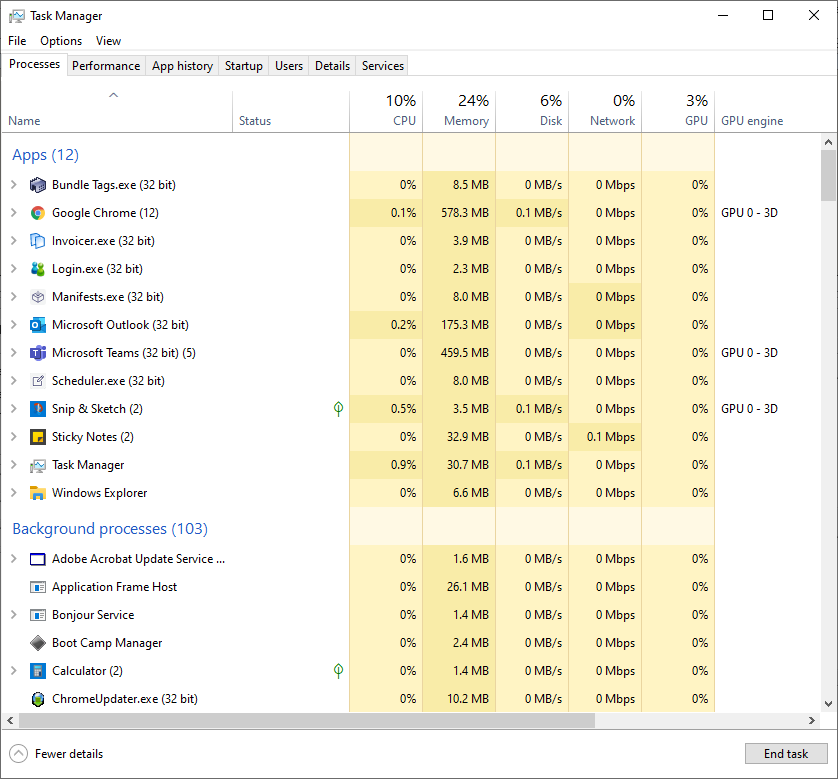
Task: Expand the Microsoft Outlook process row
Action: pyautogui.click(x=14, y=325)
